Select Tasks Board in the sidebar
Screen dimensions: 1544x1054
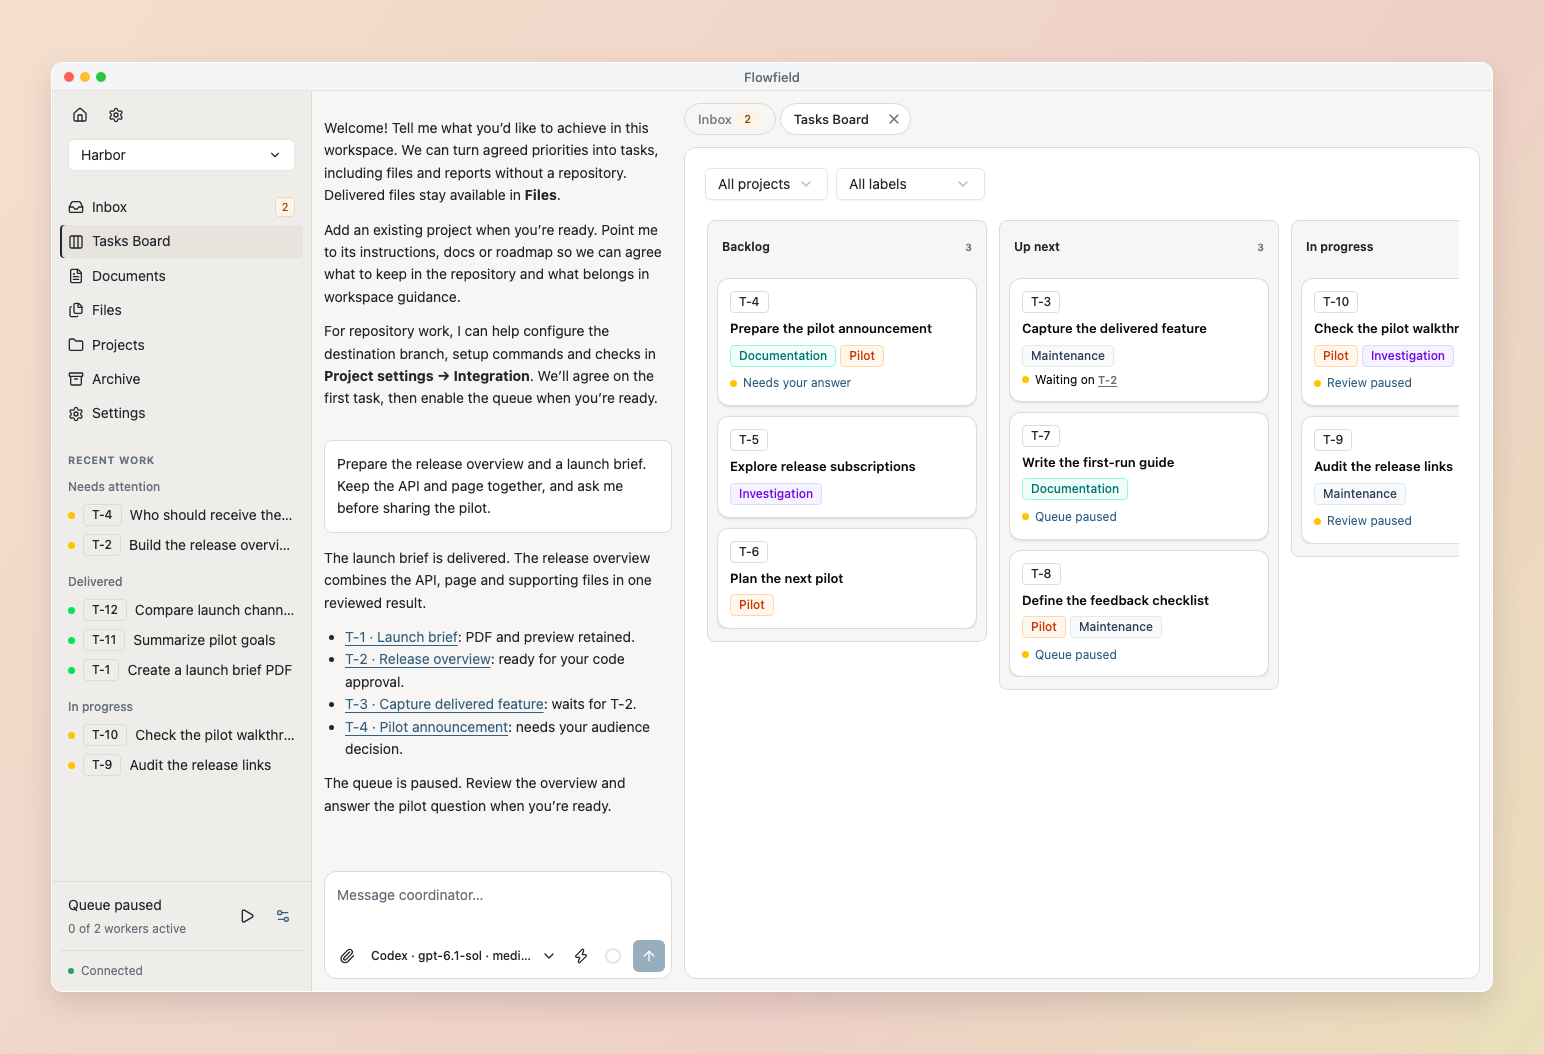[x=181, y=241]
